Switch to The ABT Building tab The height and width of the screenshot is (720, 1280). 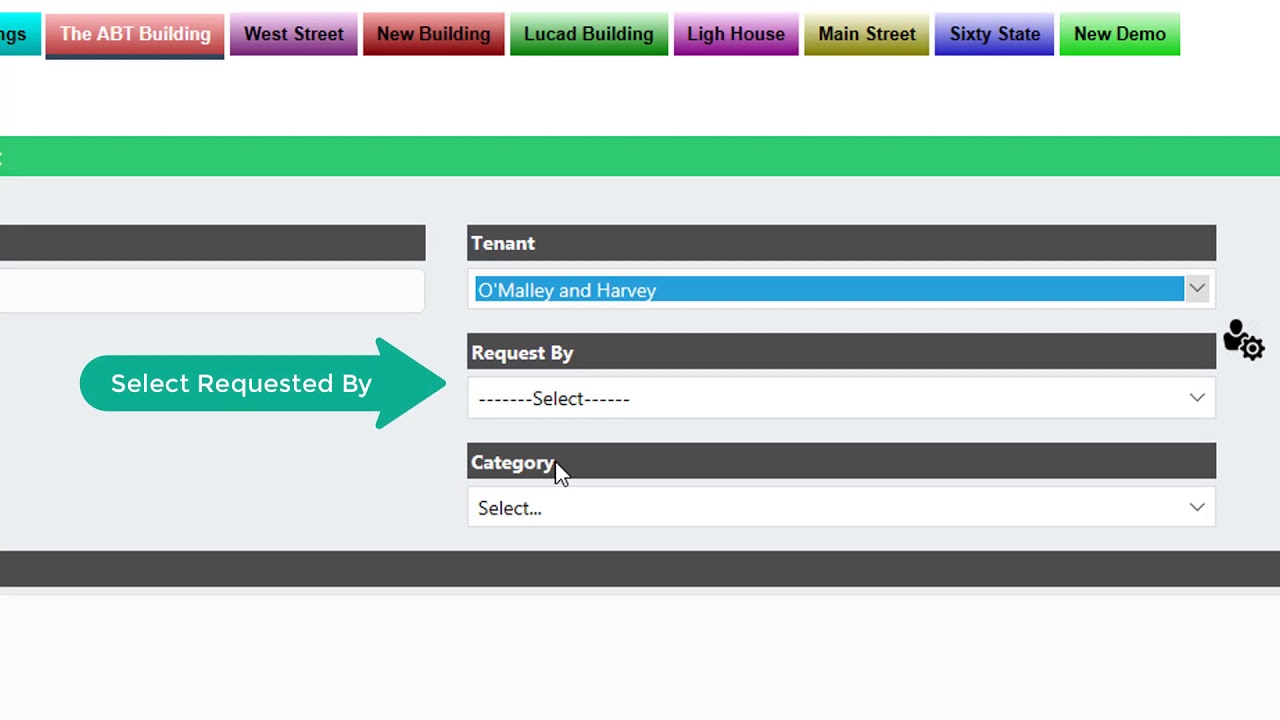pyautogui.click(x=135, y=34)
